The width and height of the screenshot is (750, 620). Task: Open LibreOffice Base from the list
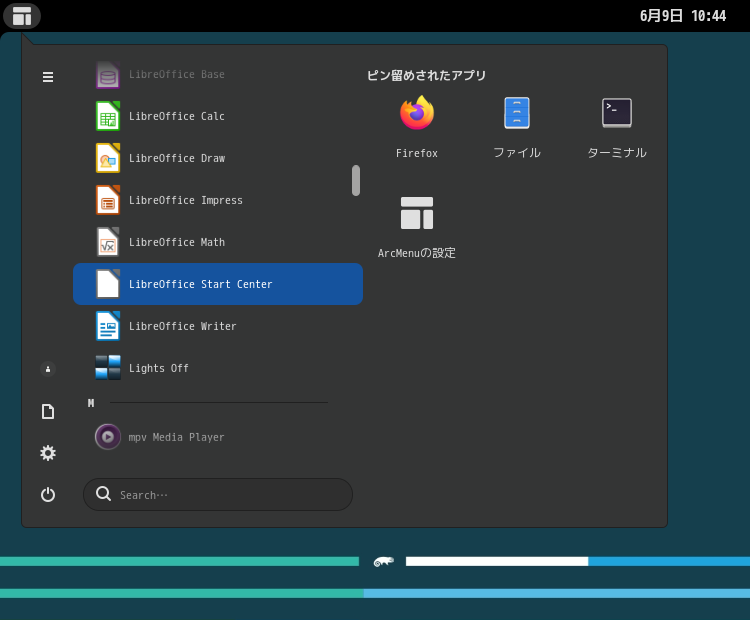218,74
